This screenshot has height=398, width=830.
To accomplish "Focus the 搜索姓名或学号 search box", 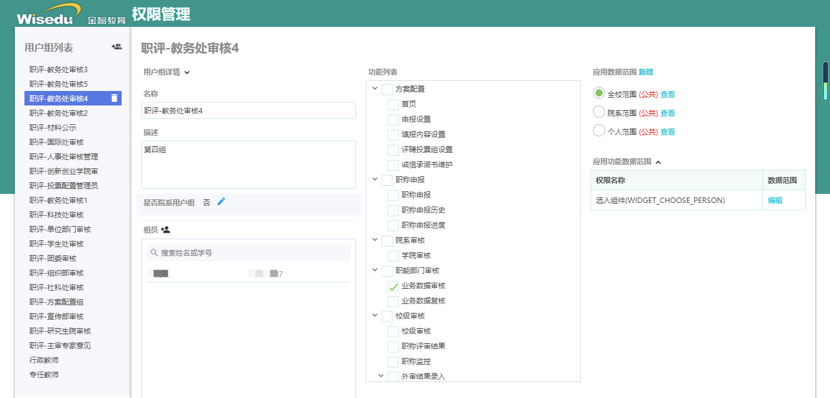I will [x=248, y=253].
